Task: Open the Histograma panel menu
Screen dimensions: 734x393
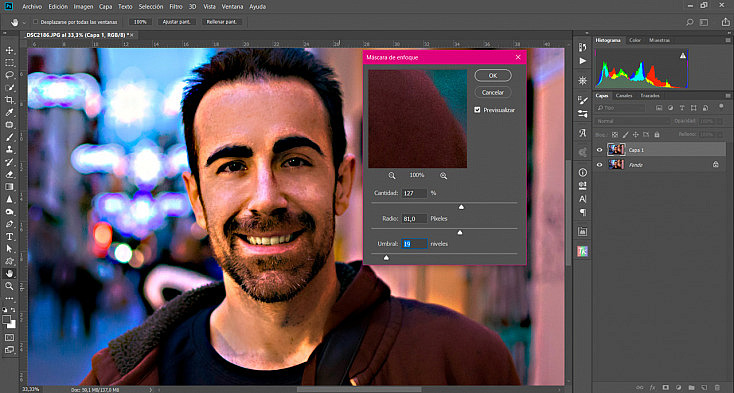Action: tap(727, 41)
